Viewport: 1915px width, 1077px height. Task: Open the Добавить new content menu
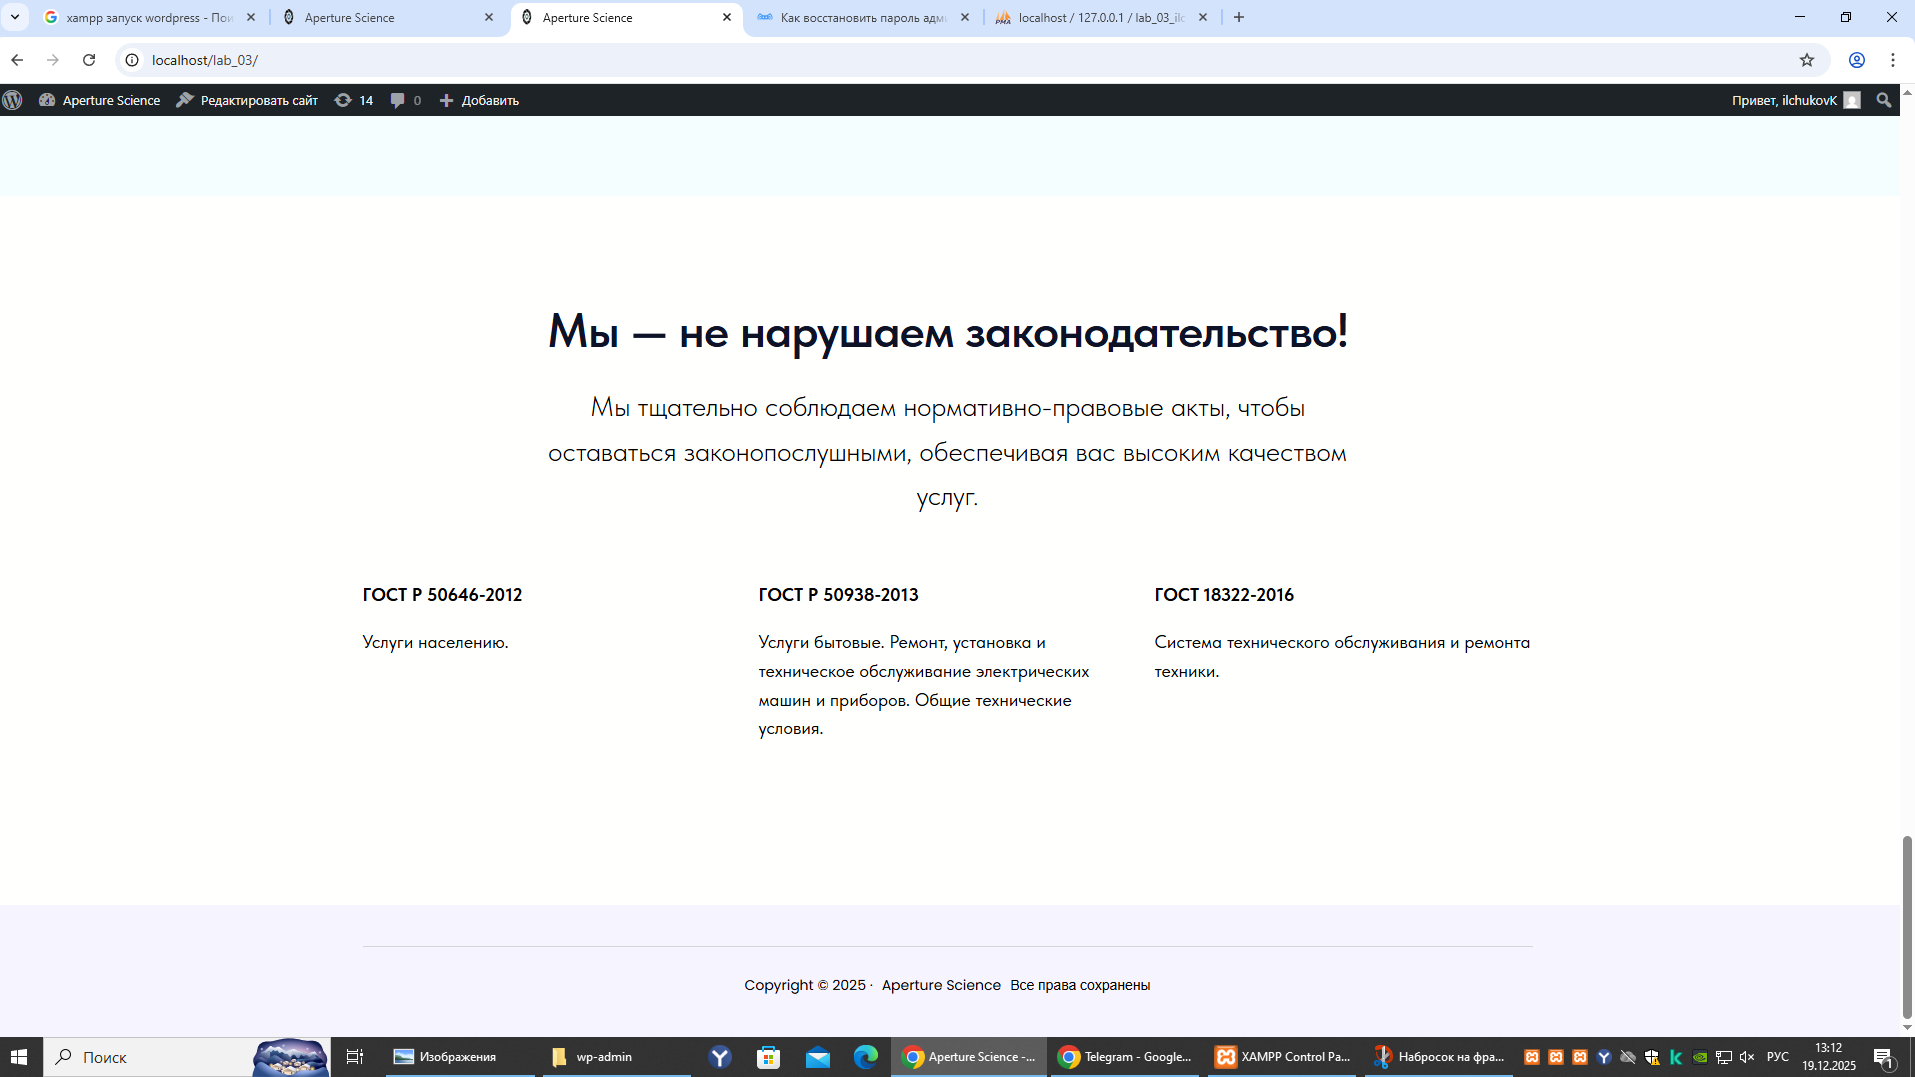tap(479, 100)
